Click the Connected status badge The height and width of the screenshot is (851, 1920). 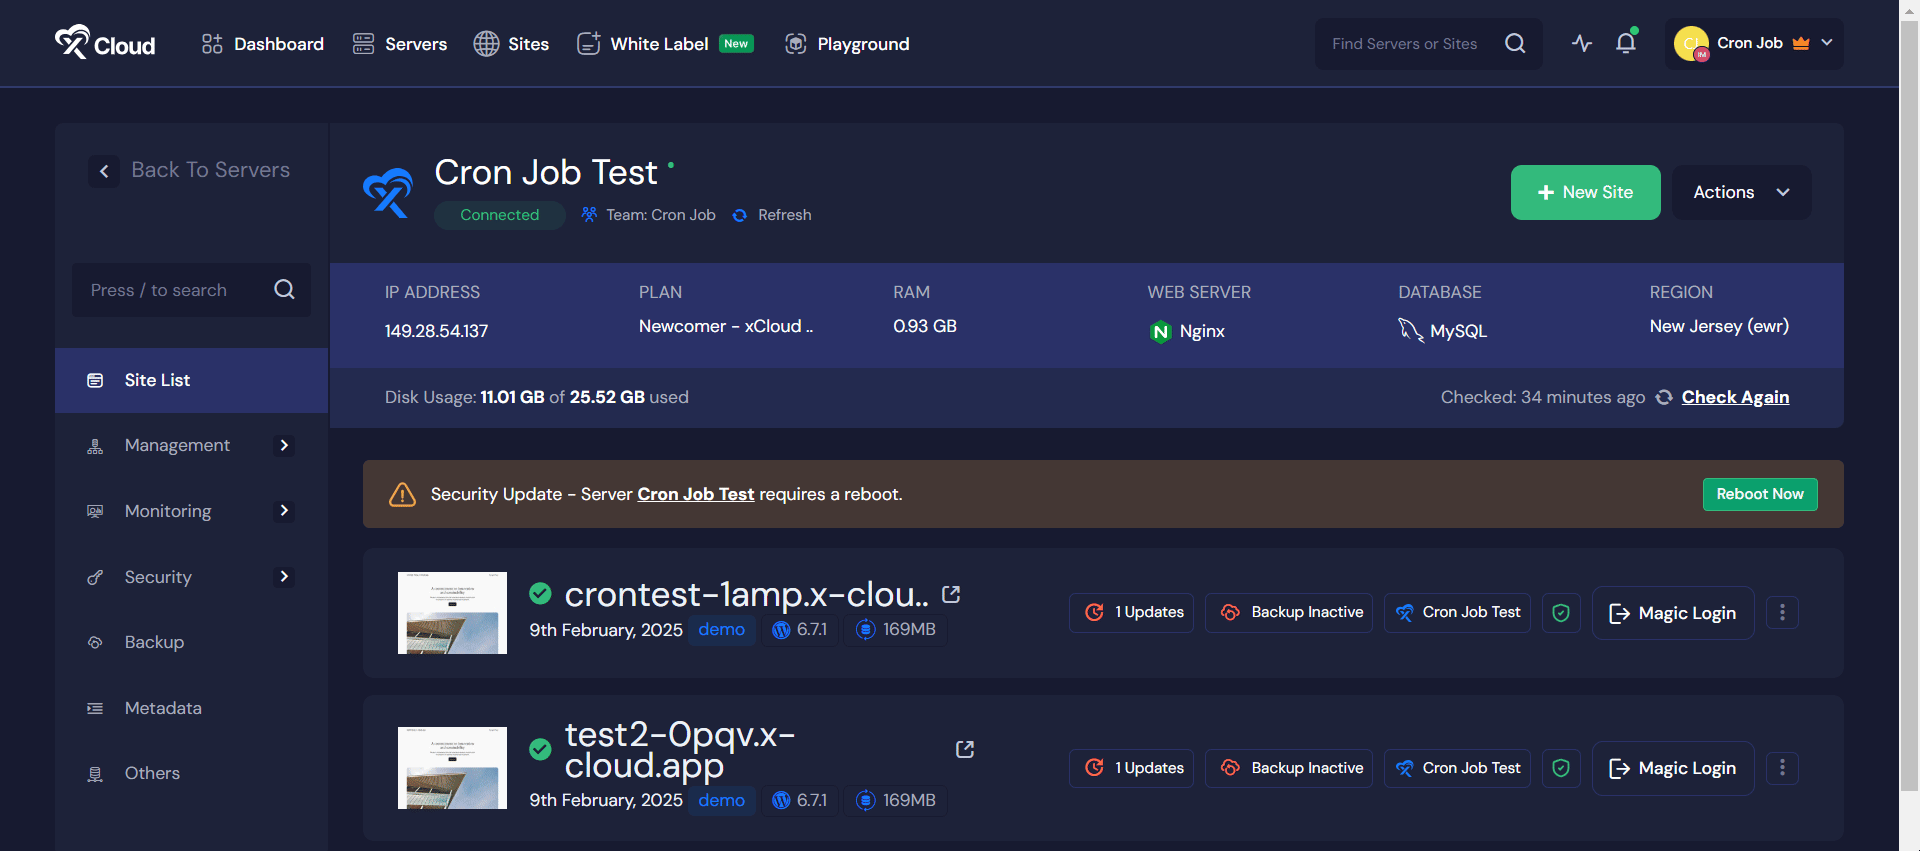(x=499, y=215)
